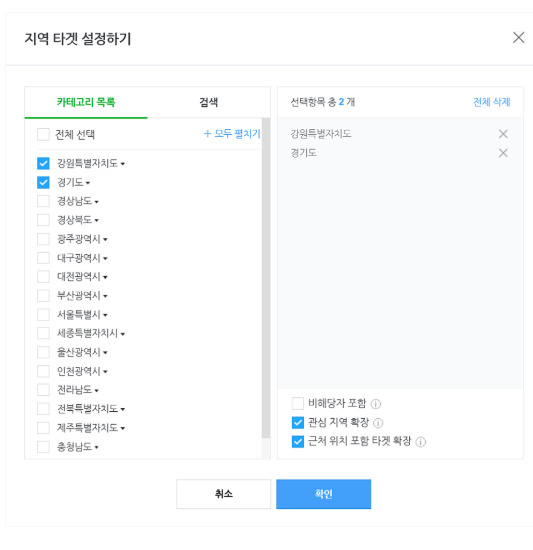The height and width of the screenshot is (550, 533).
Task: Check the 전체 선택 checkbox
Action: click(43, 134)
